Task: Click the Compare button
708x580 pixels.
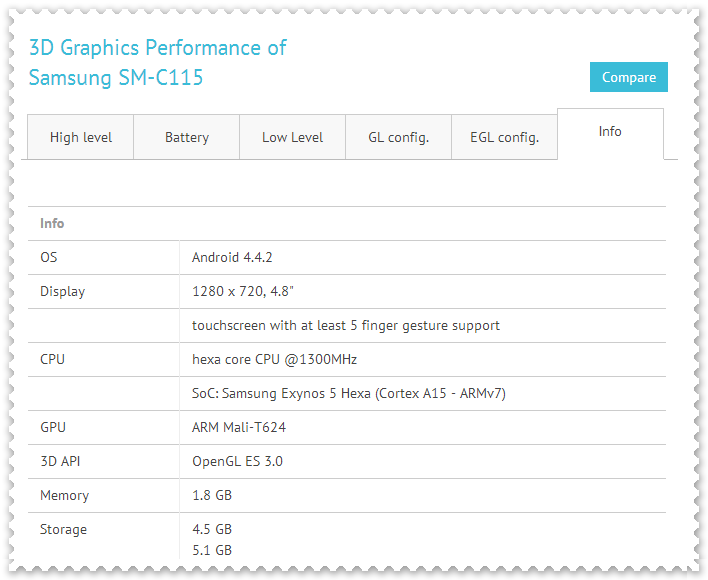Action: coord(629,77)
